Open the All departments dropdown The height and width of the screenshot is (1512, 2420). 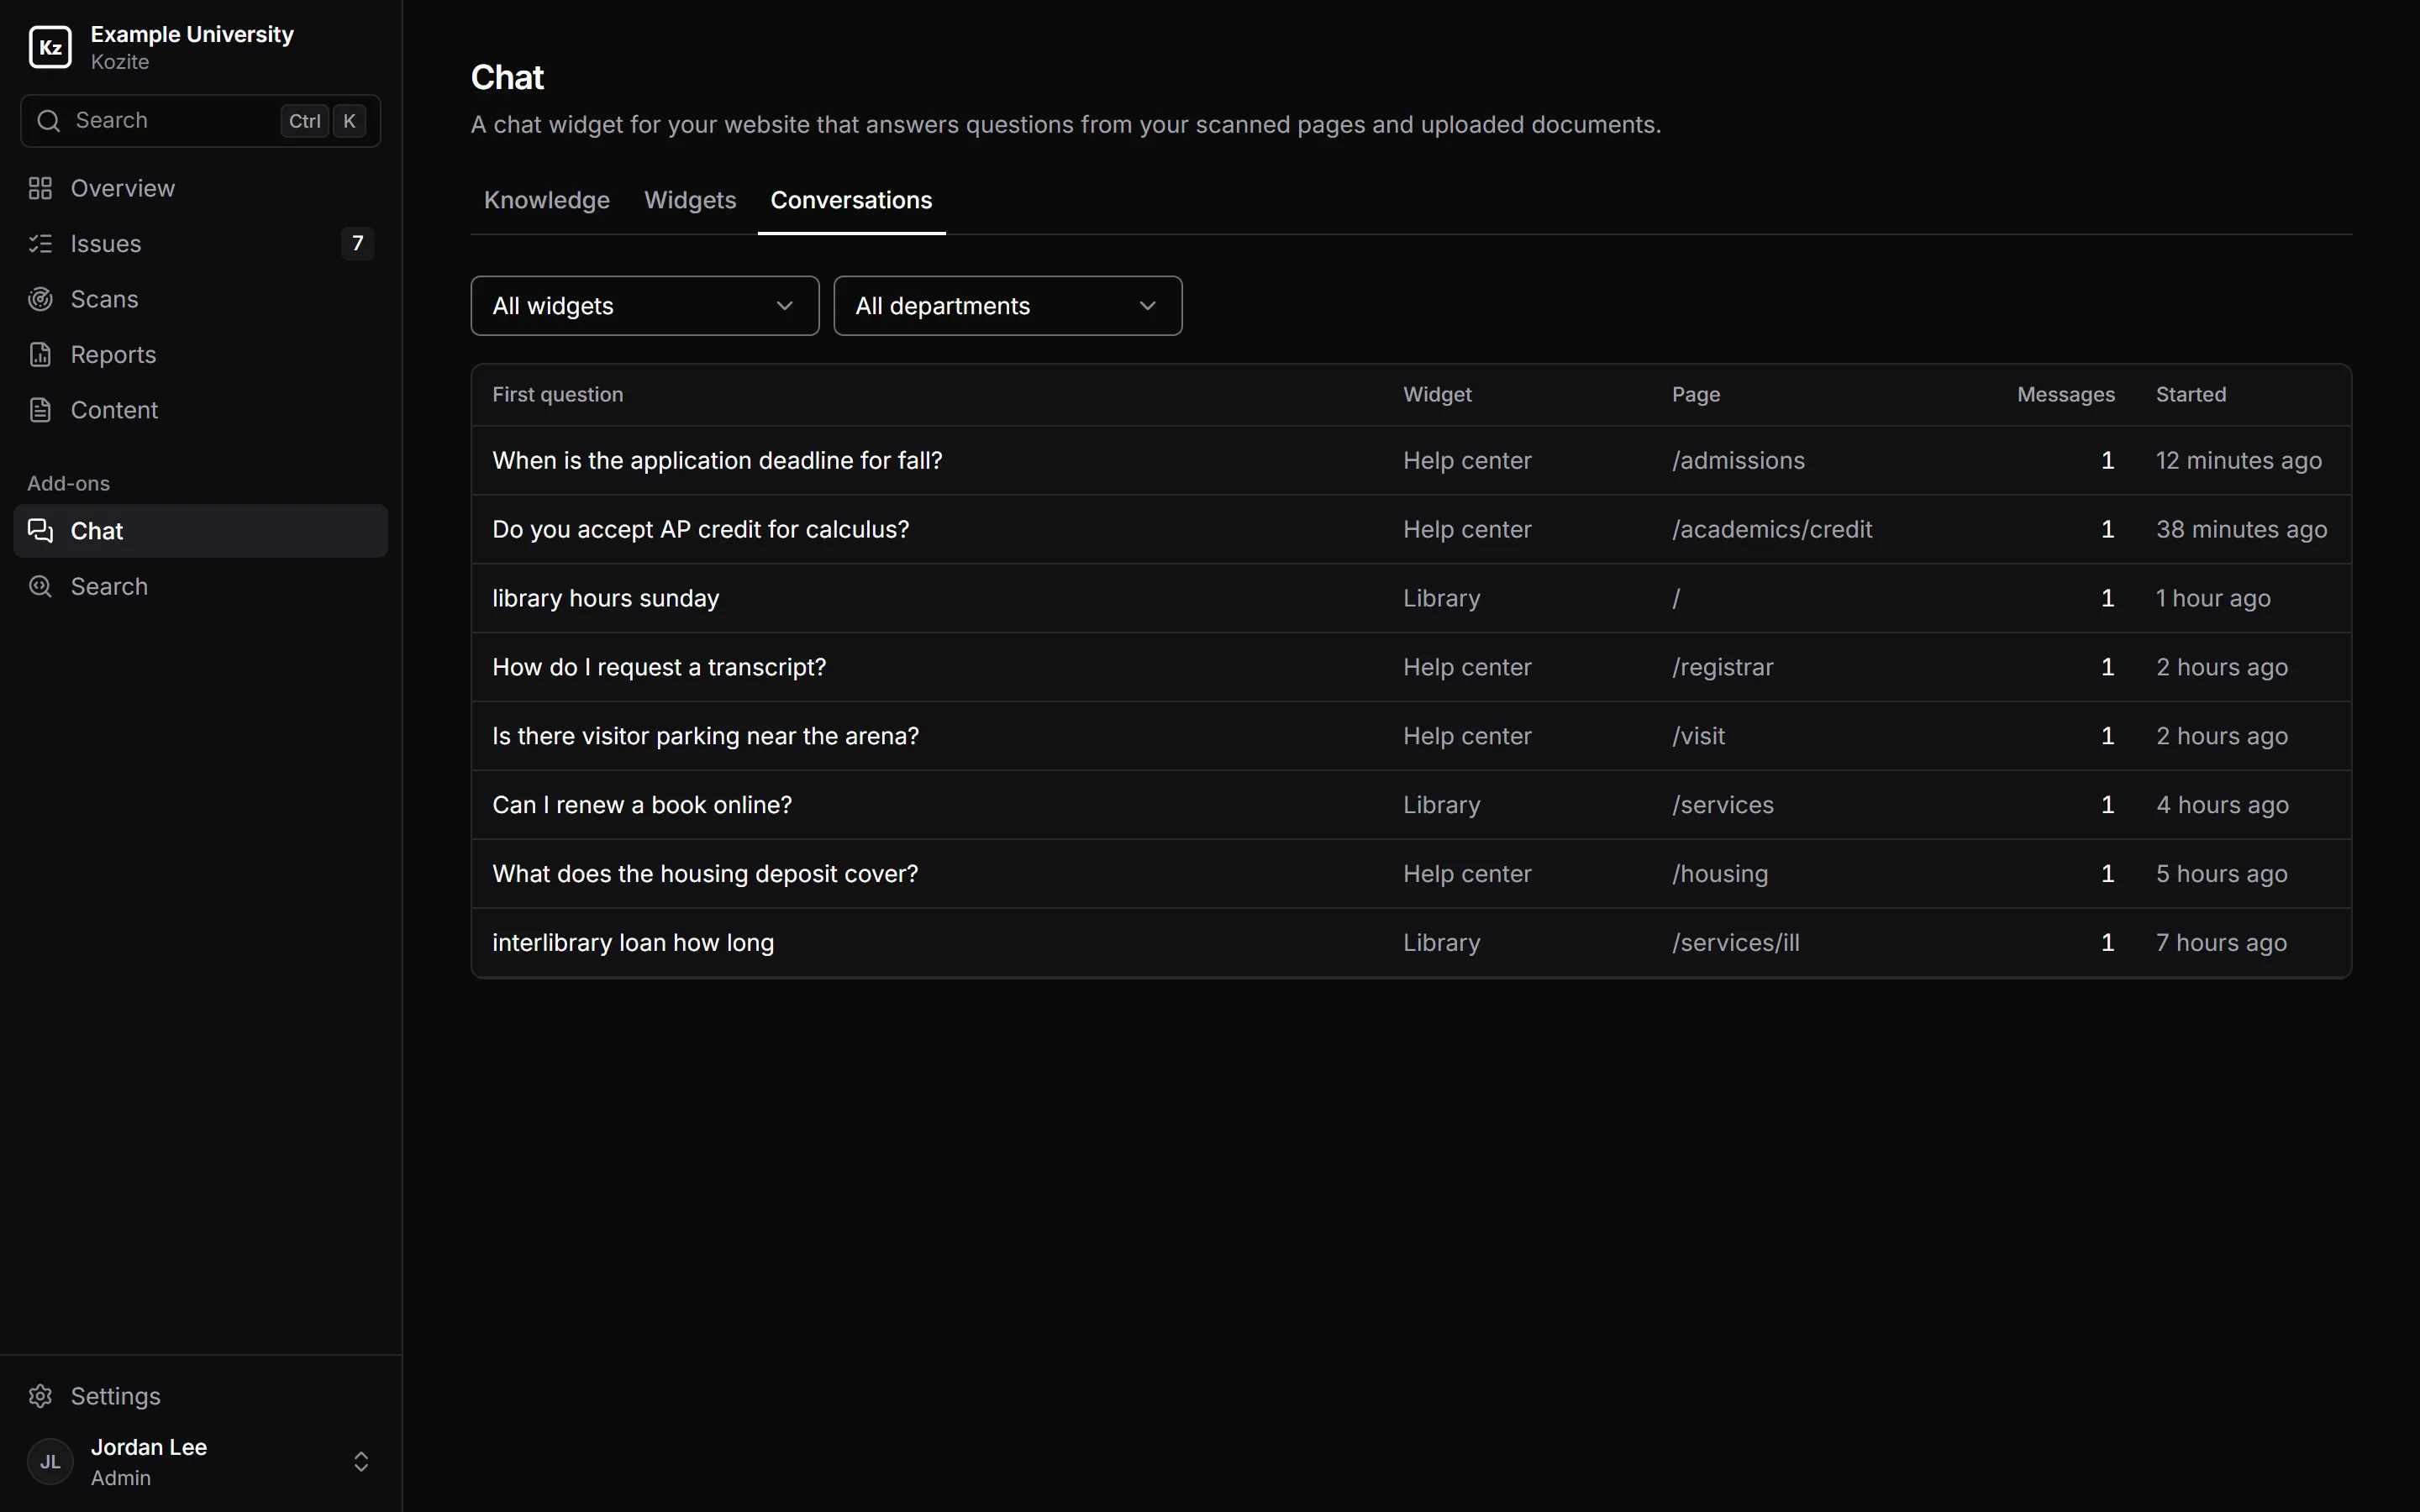click(1008, 306)
